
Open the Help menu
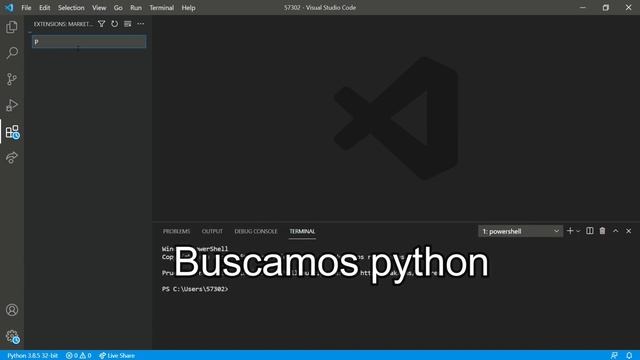point(188,7)
